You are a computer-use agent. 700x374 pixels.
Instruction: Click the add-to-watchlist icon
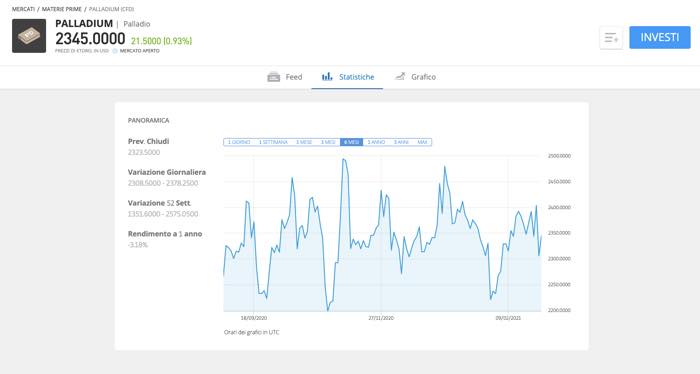611,37
